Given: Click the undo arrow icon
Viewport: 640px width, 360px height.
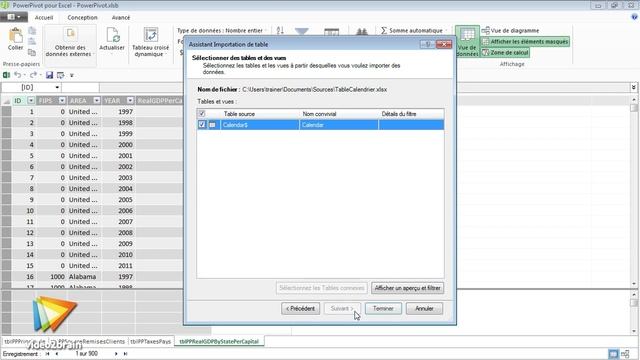Looking at the screenshot, I should coord(18,75).
